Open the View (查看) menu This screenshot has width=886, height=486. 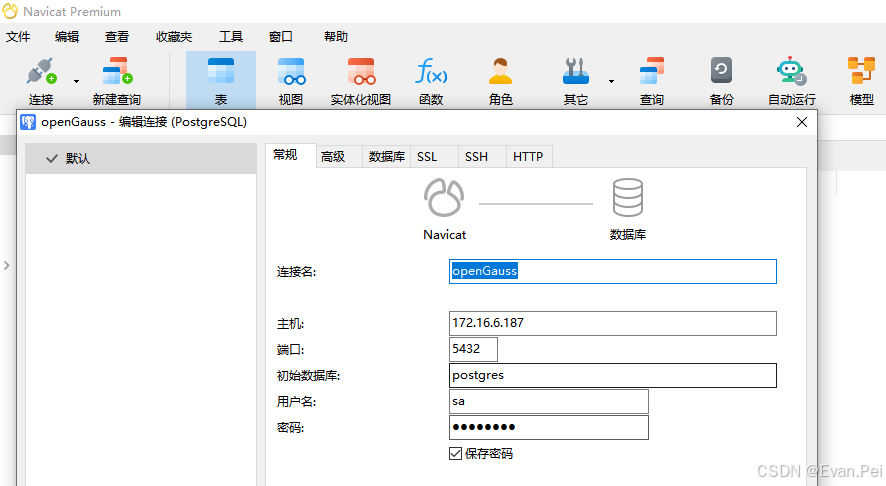click(x=117, y=37)
